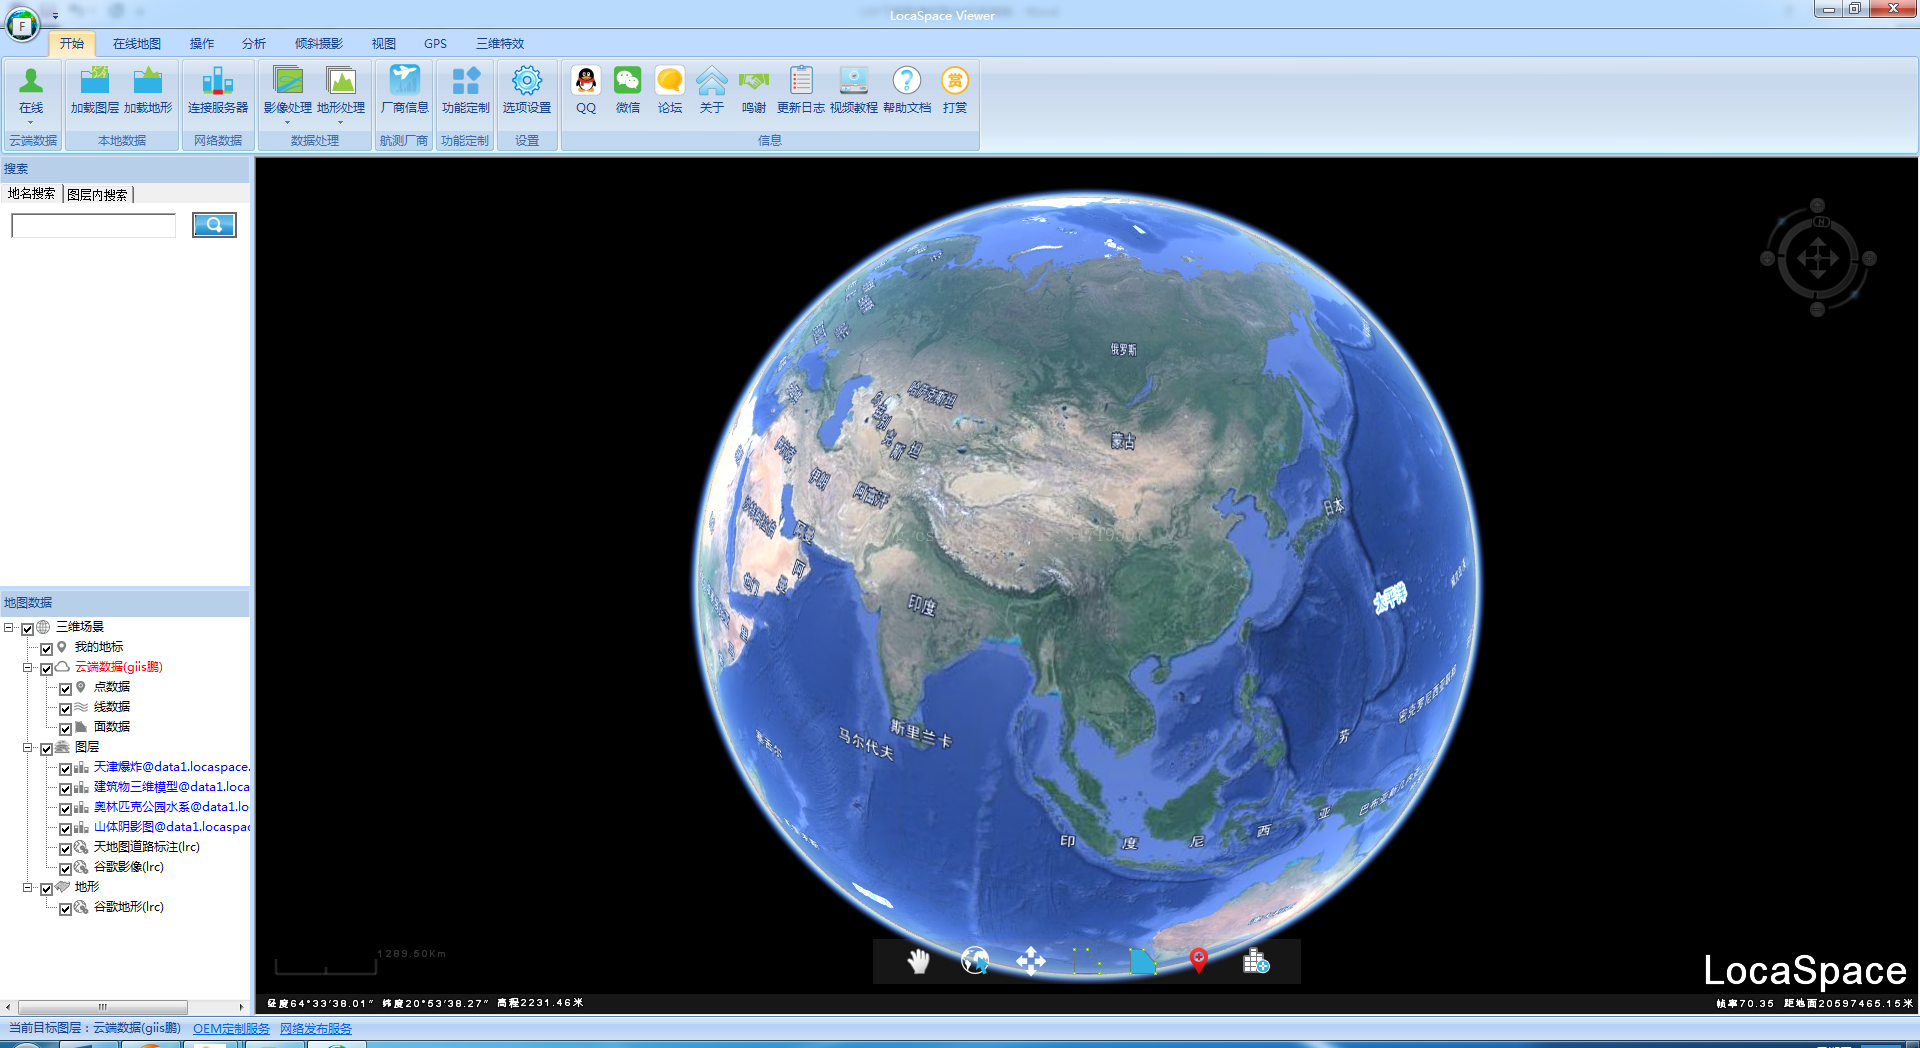Select the draw filled polygon tool
Image resolution: width=1920 pixels, height=1048 pixels.
[1143, 961]
